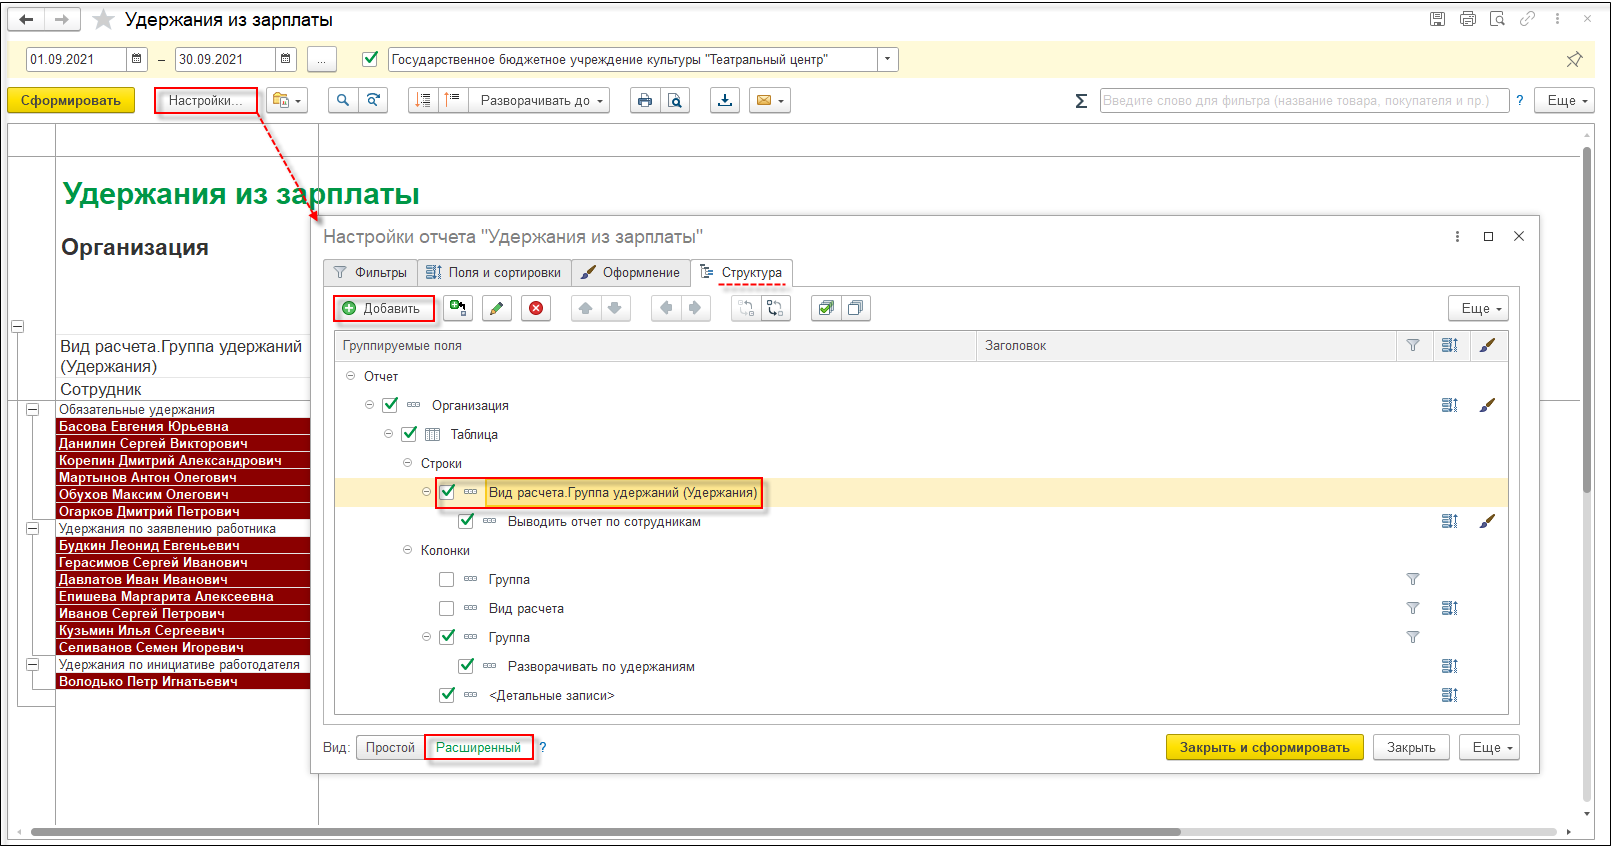Click filter funnel icon in Вид расчета row
This screenshot has width=1611, height=846.
[1413, 608]
